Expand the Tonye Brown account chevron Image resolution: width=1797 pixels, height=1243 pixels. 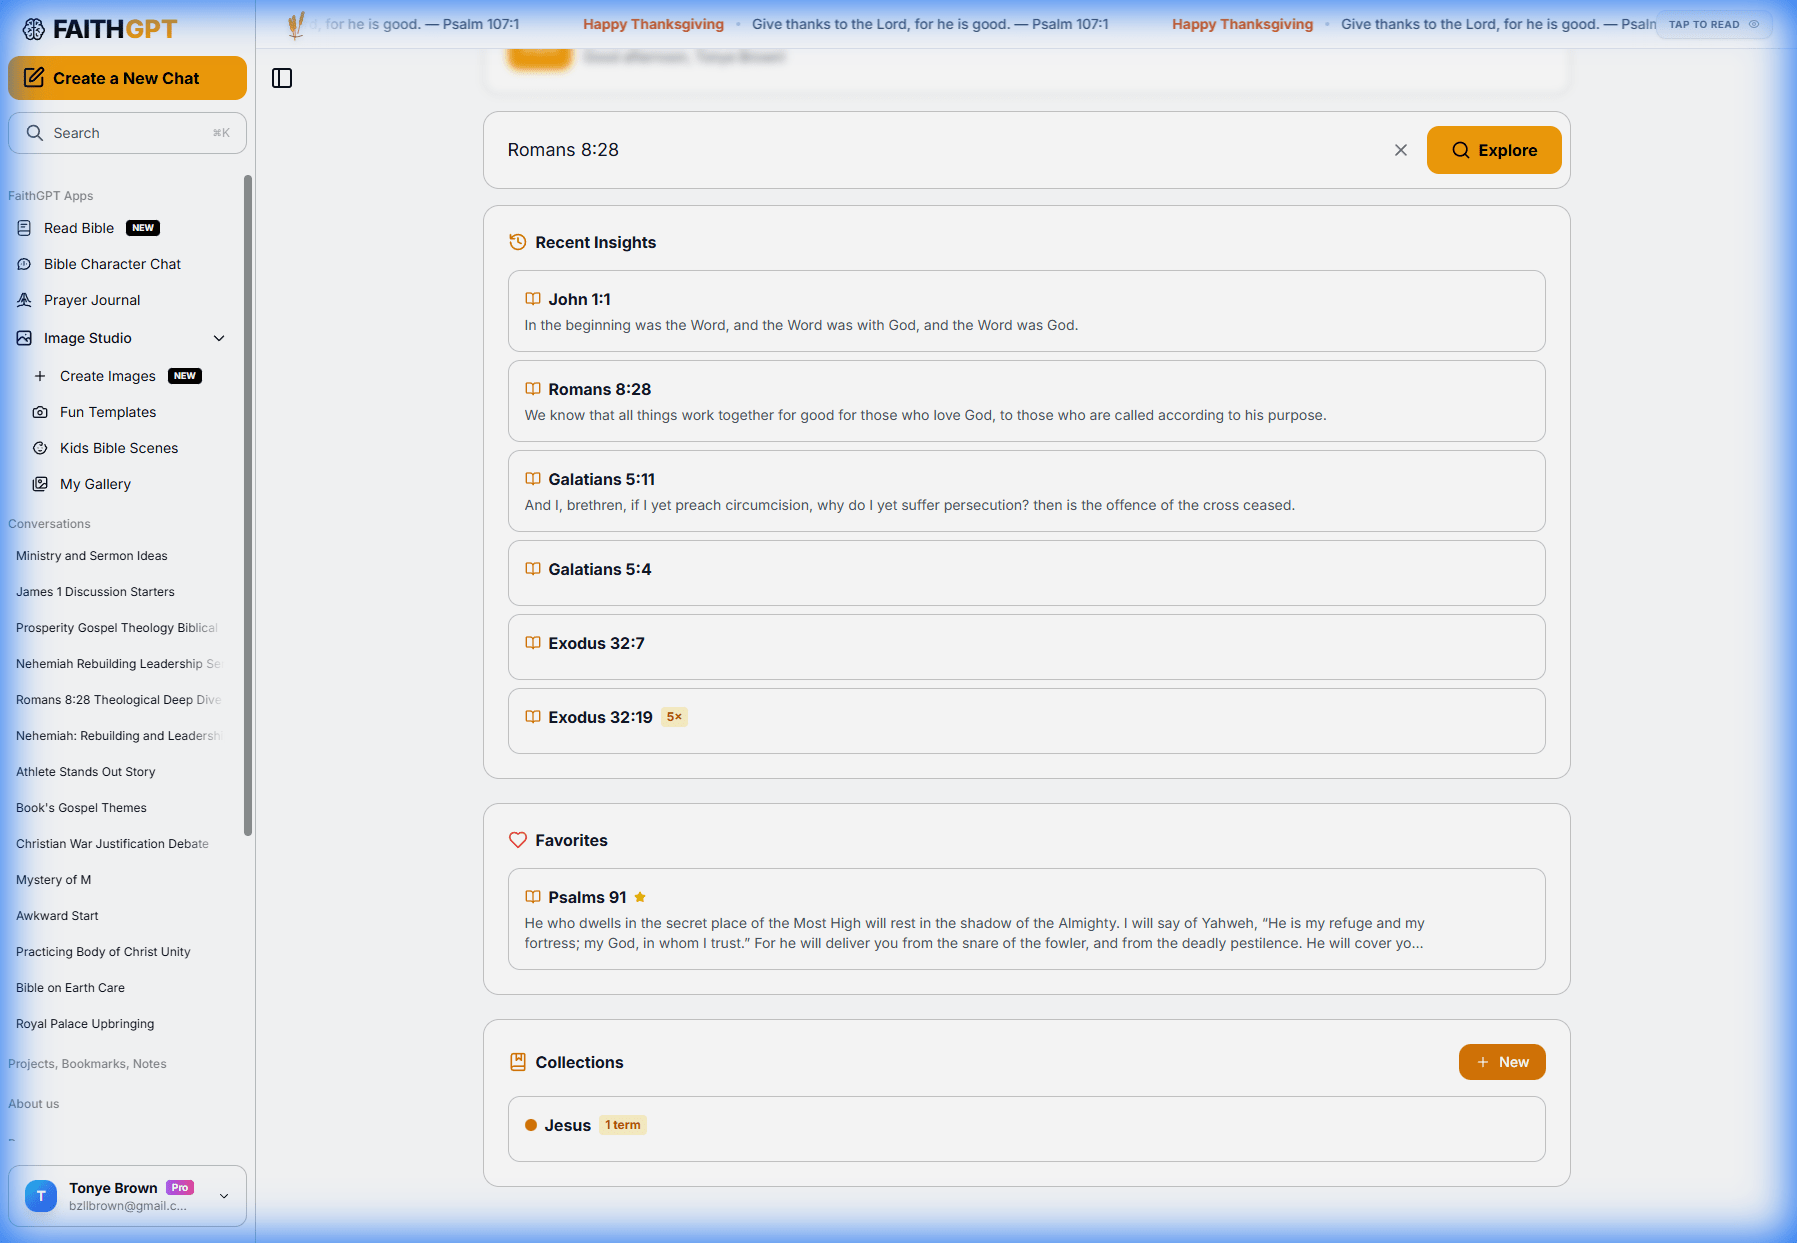[223, 1196]
